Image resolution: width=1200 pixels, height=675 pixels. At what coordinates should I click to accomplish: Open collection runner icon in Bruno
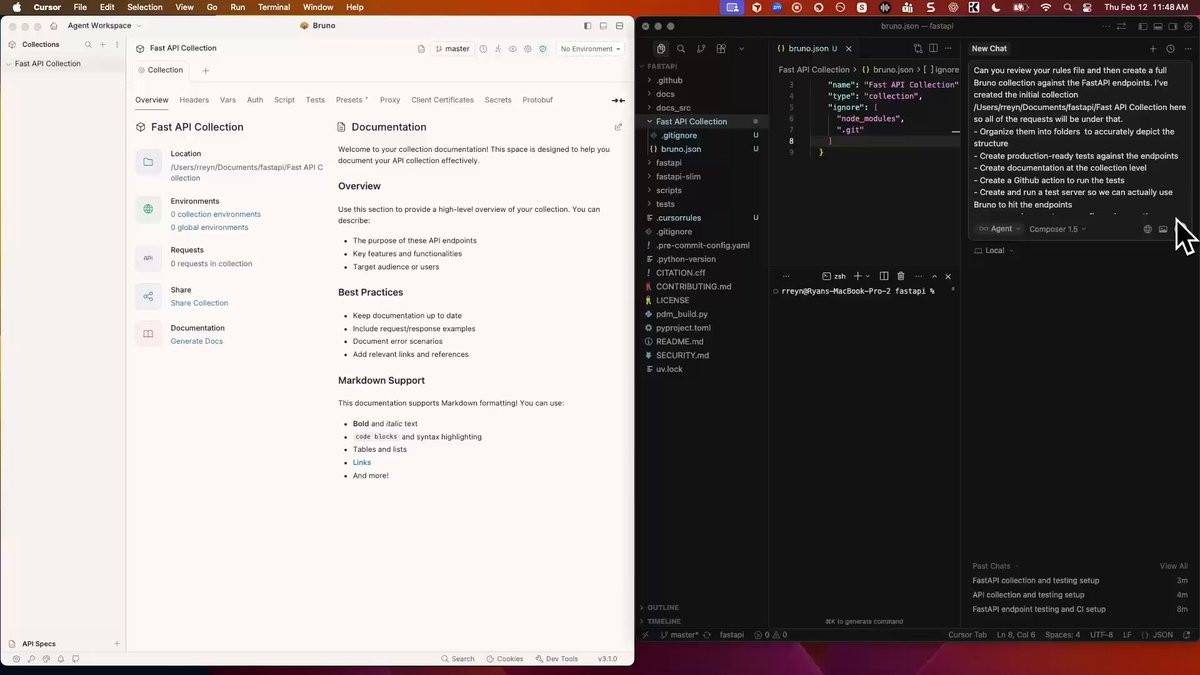498,48
